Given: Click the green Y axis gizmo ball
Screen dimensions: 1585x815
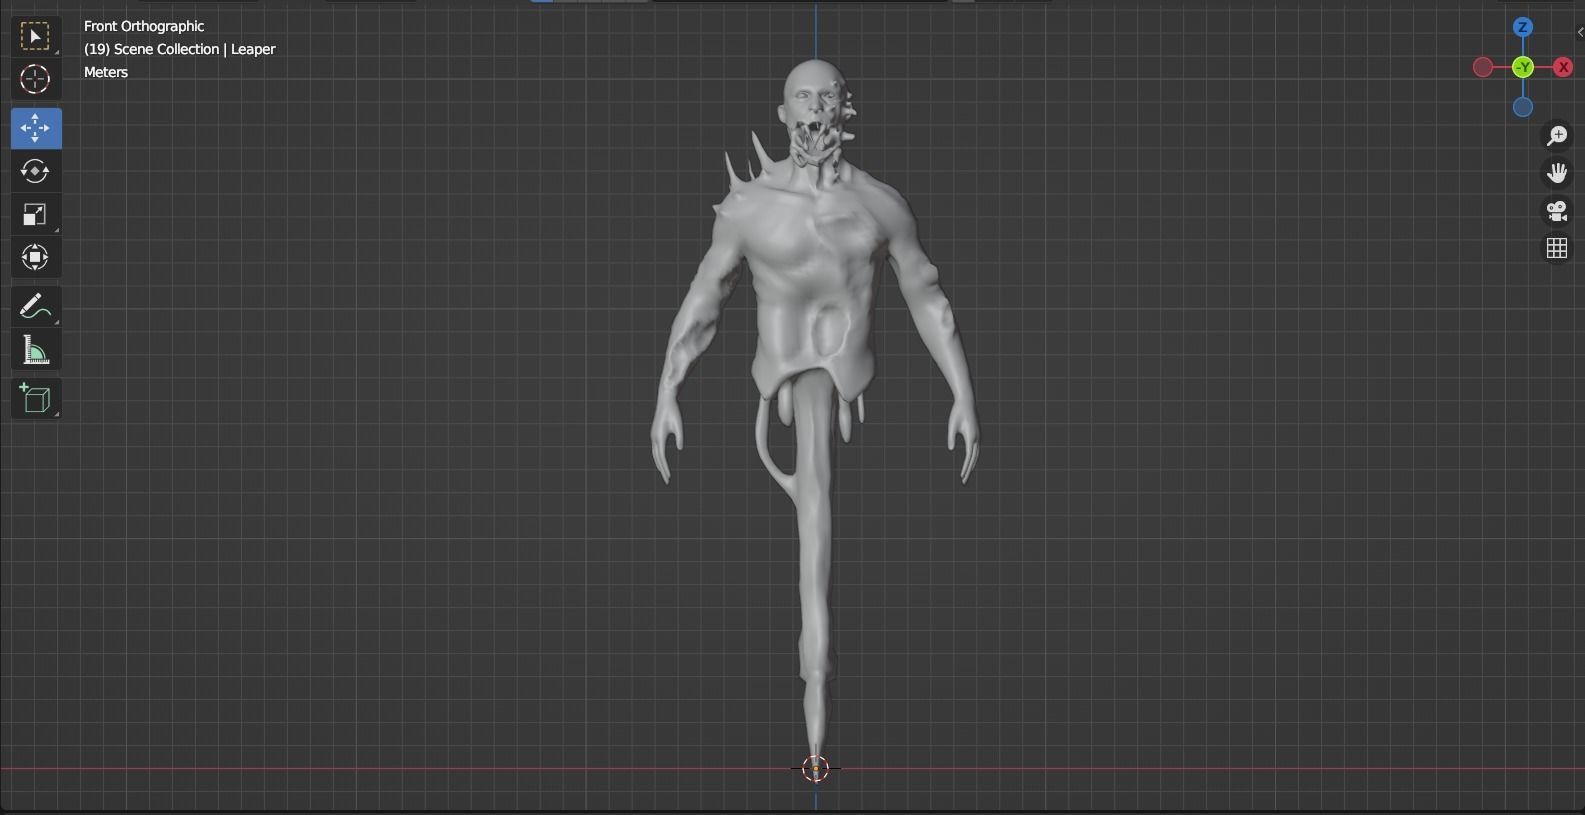Looking at the screenshot, I should click(1523, 67).
